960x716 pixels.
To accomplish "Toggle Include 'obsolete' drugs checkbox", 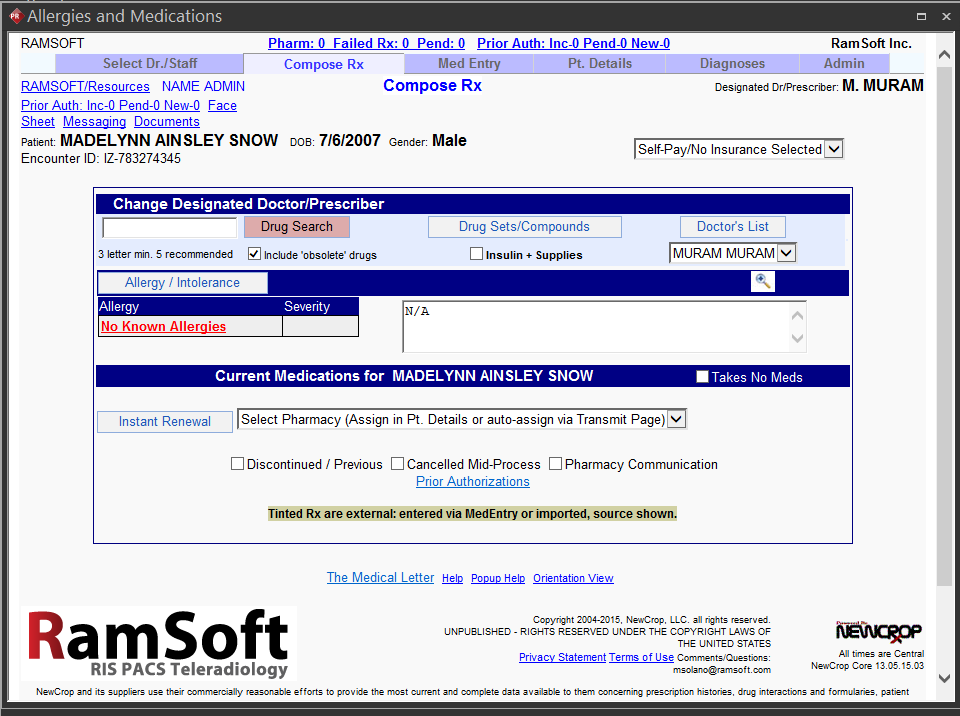I will tap(254, 254).
